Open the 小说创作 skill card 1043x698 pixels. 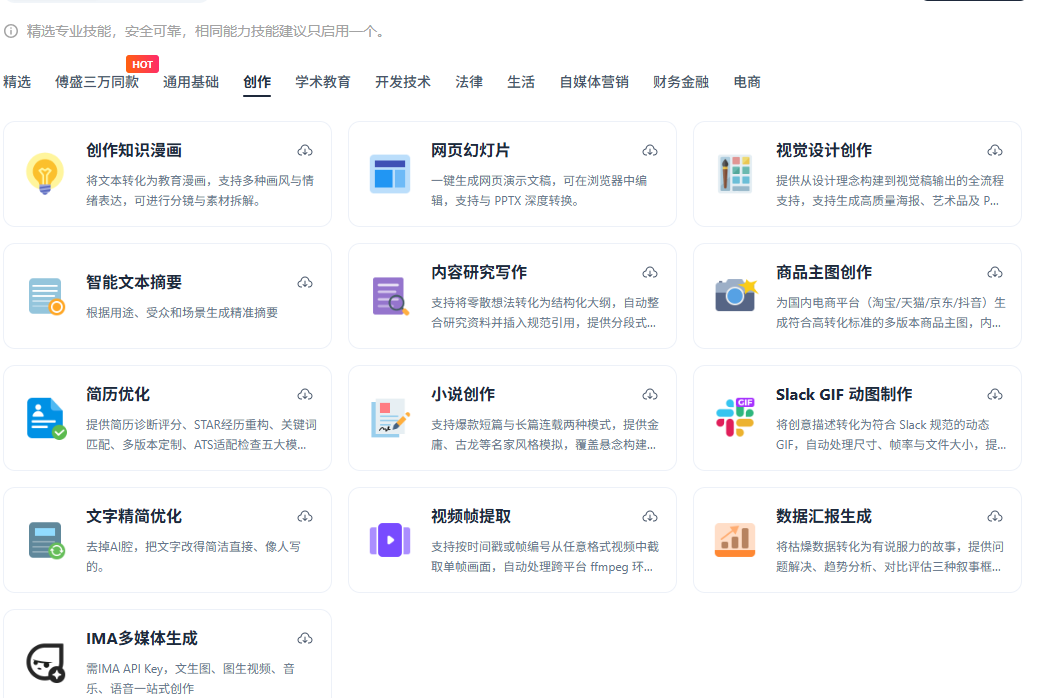coord(512,418)
